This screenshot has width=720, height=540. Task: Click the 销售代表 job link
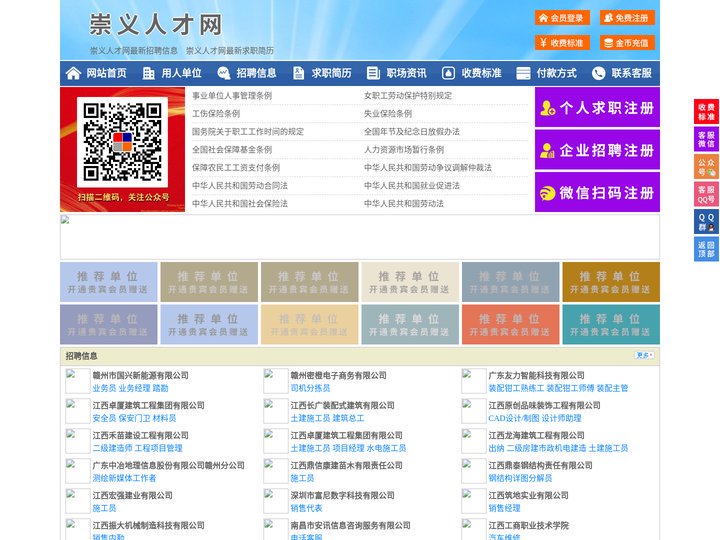306,508
